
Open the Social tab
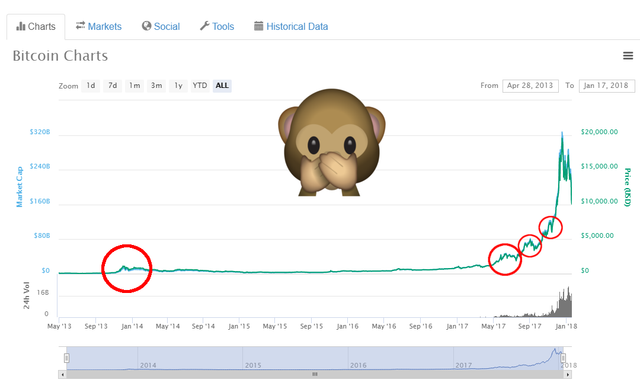tap(161, 27)
